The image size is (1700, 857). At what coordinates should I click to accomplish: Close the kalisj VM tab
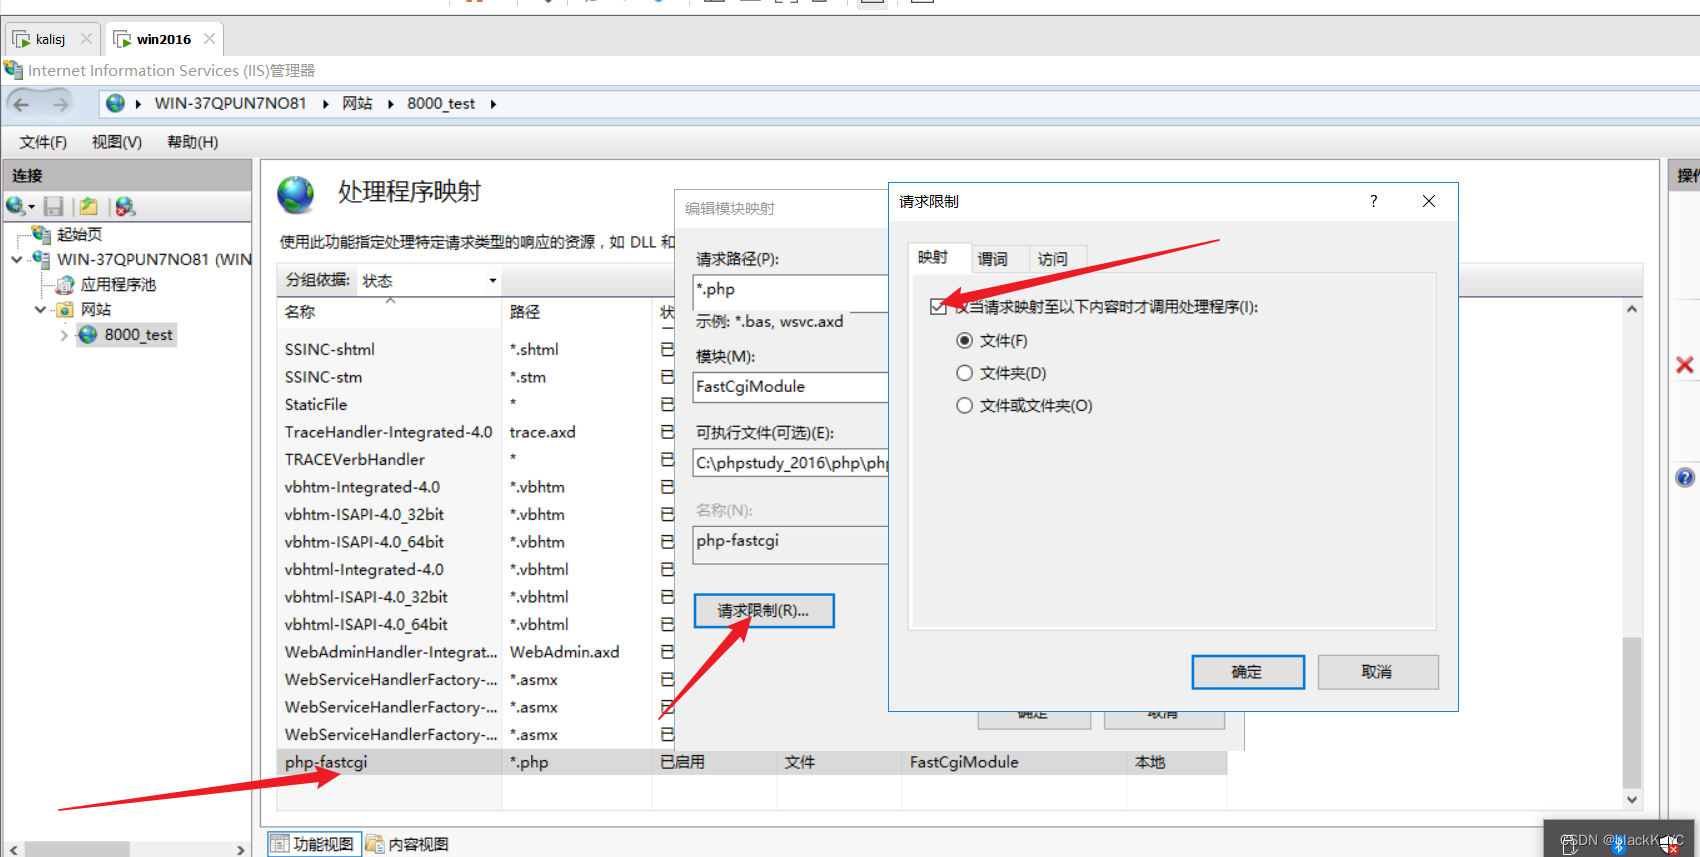(x=86, y=39)
